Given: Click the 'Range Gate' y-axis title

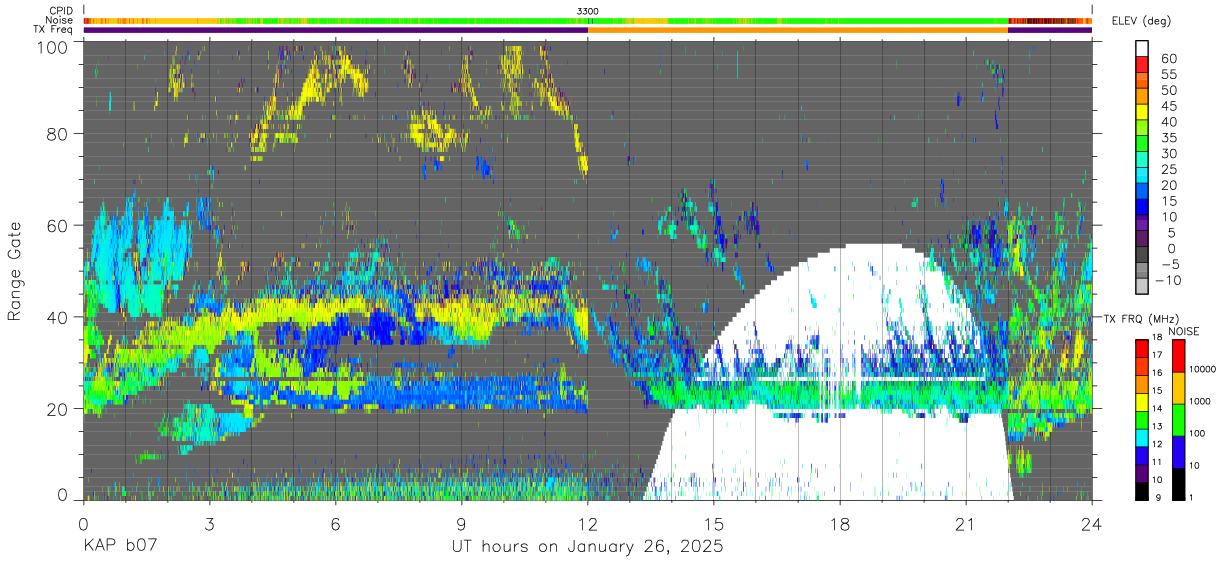Looking at the screenshot, I should click(x=15, y=271).
